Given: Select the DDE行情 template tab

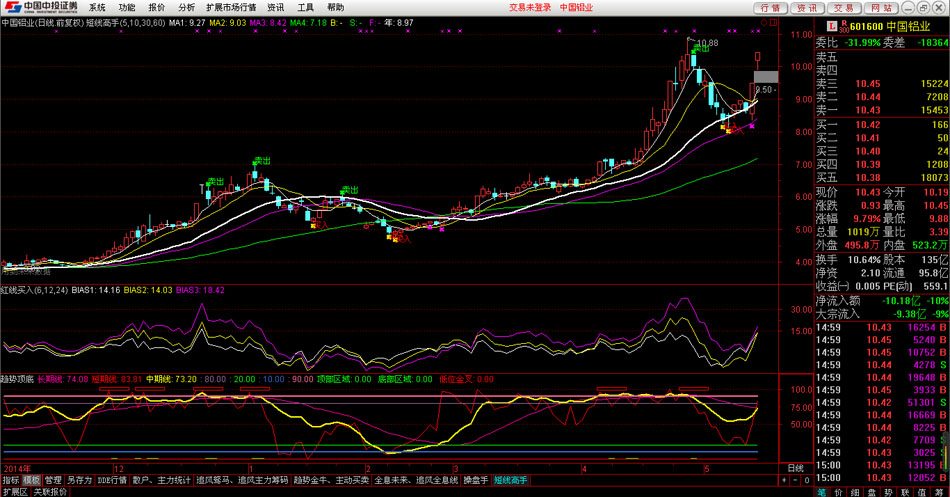Looking at the screenshot, I should tap(112, 480).
